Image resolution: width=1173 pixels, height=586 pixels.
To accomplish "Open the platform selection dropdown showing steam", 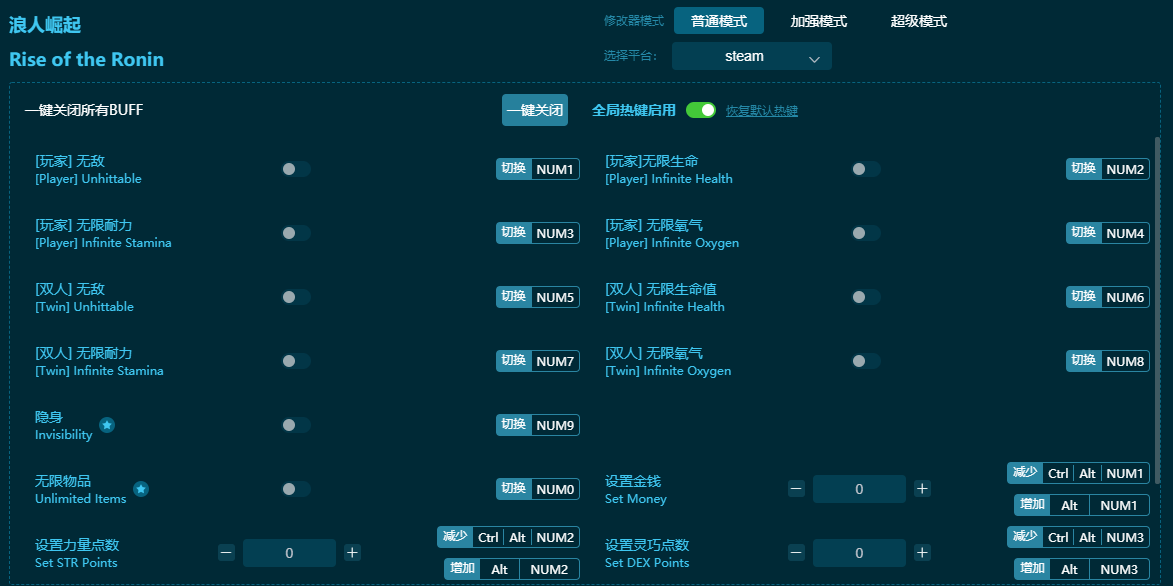I will pos(751,56).
